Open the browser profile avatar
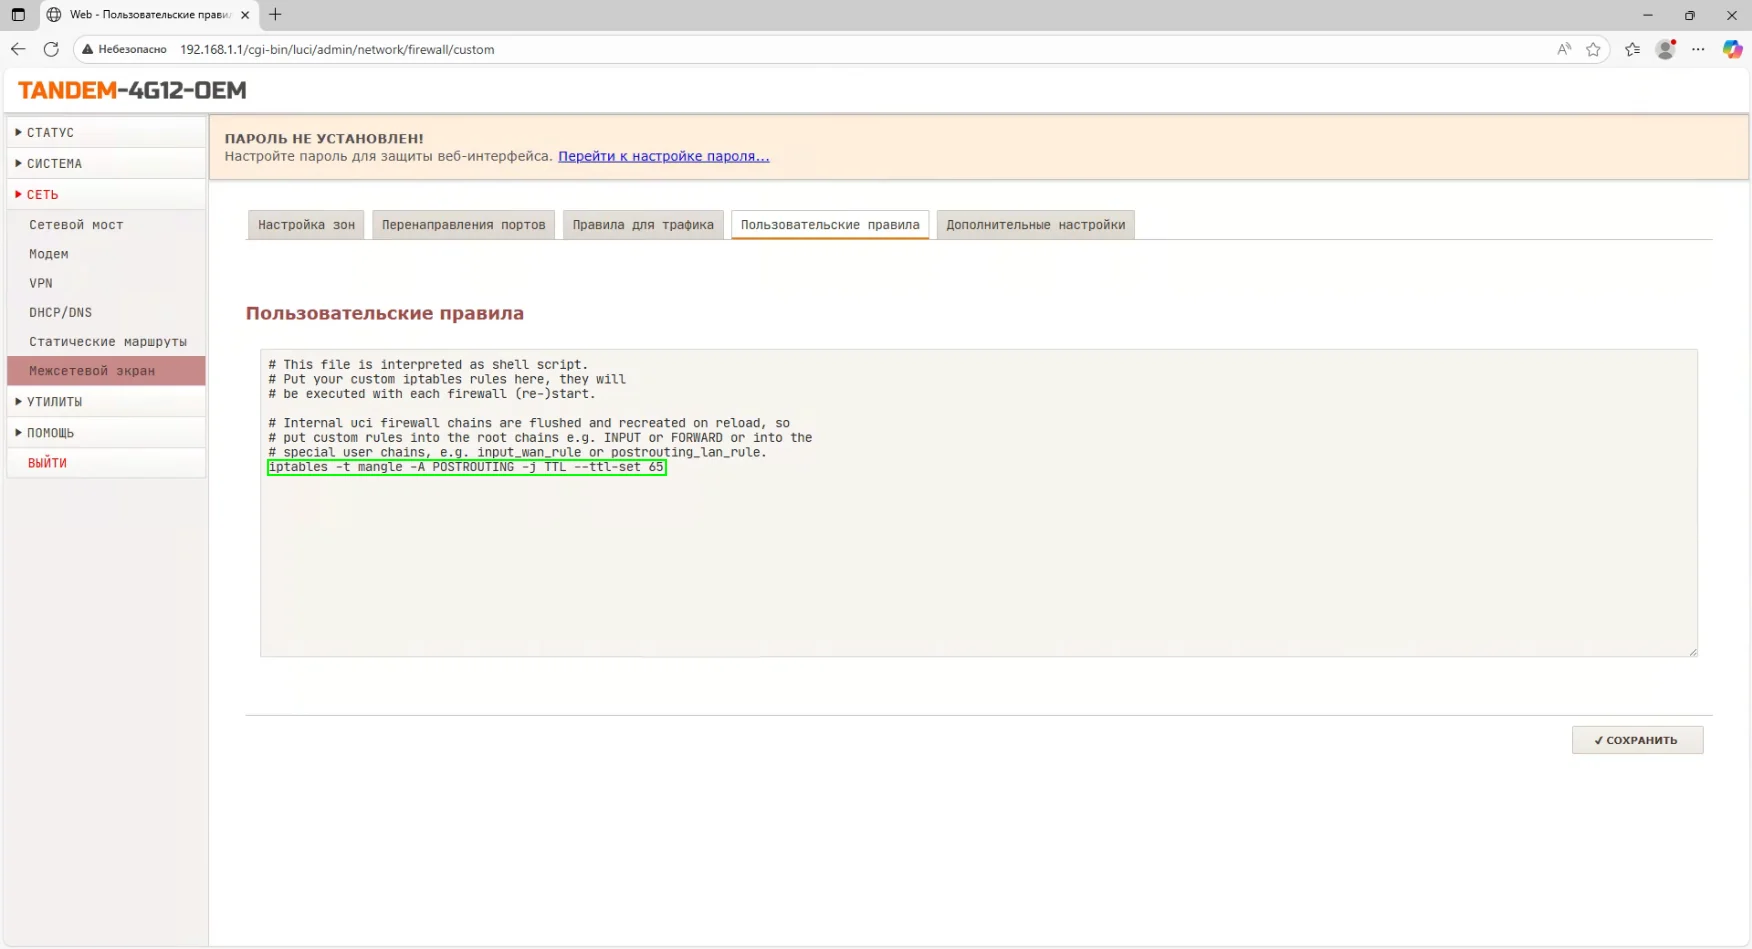The height and width of the screenshot is (949, 1752). coord(1665,49)
